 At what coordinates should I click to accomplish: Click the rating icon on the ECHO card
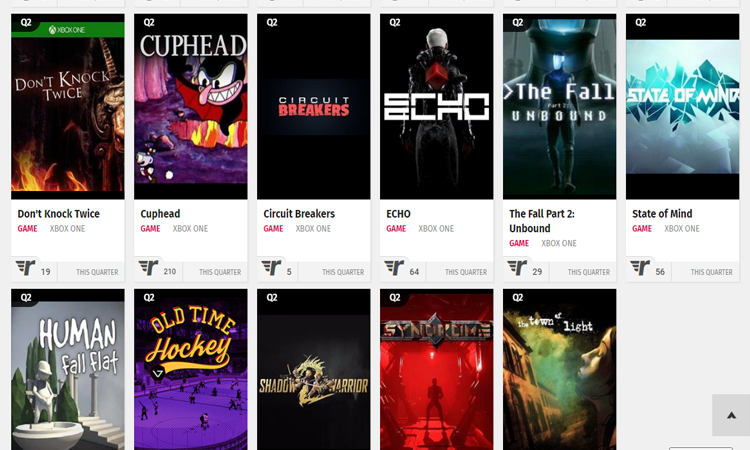(x=394, y=267)
